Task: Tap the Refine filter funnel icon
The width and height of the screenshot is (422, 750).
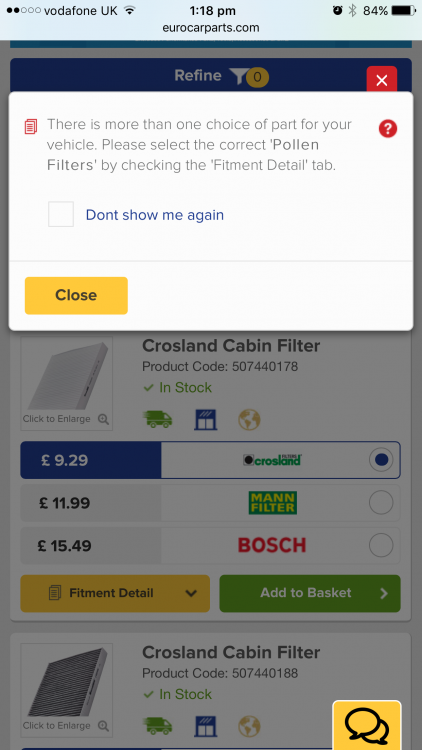Action: (x=238, y=76)
